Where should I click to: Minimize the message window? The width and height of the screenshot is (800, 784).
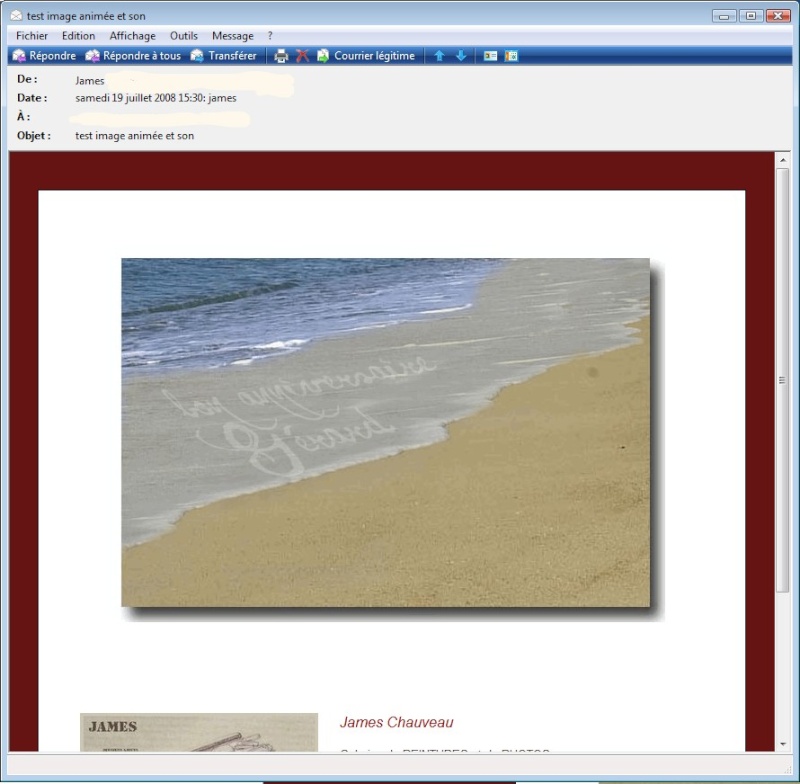(724, 16)
